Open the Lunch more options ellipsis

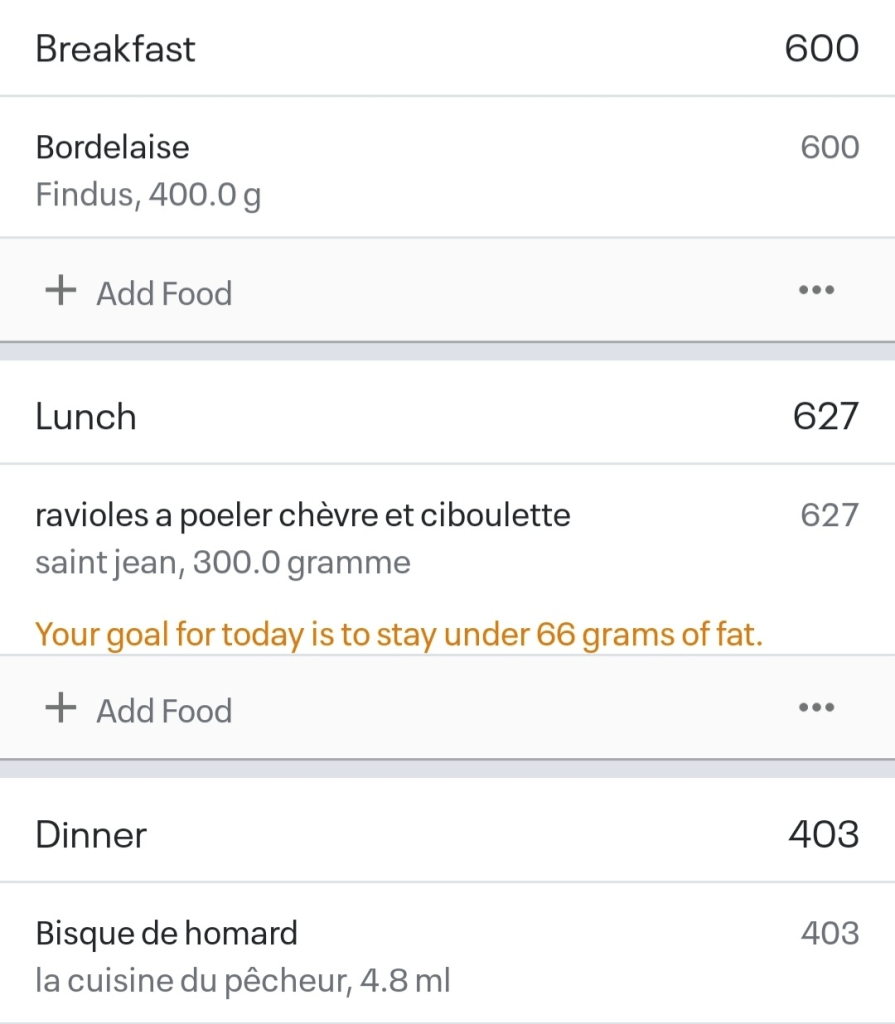click(x=816, y=708)
